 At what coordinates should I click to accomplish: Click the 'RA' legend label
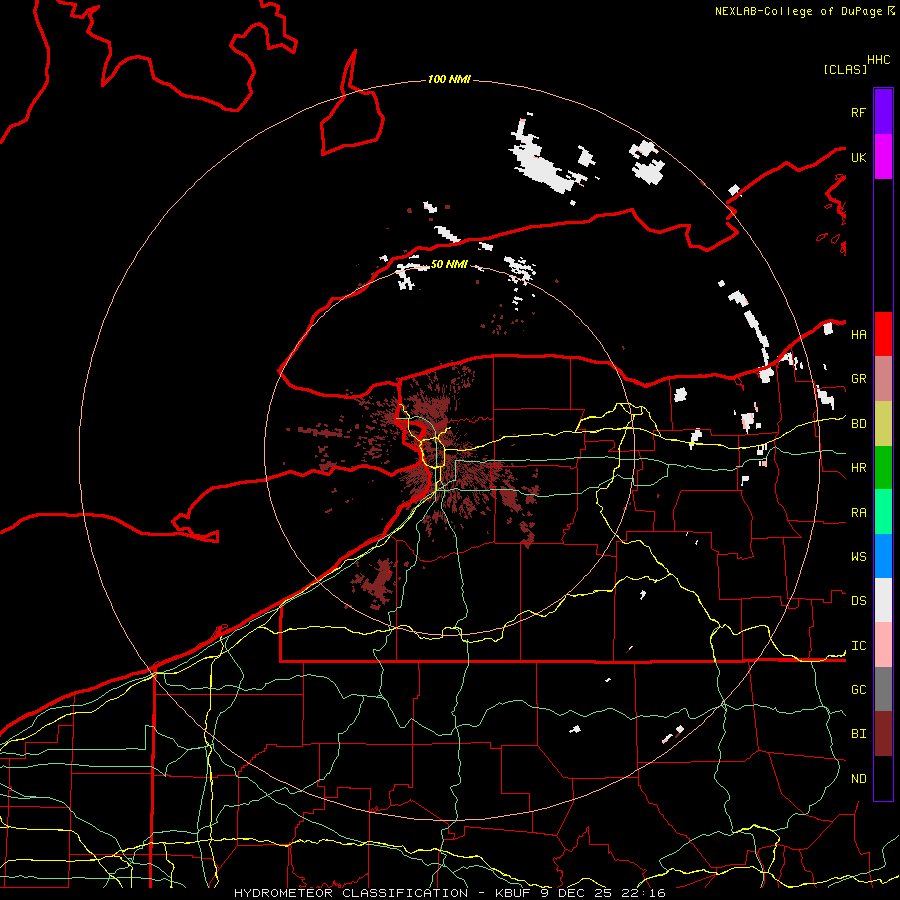coord(858,513)
